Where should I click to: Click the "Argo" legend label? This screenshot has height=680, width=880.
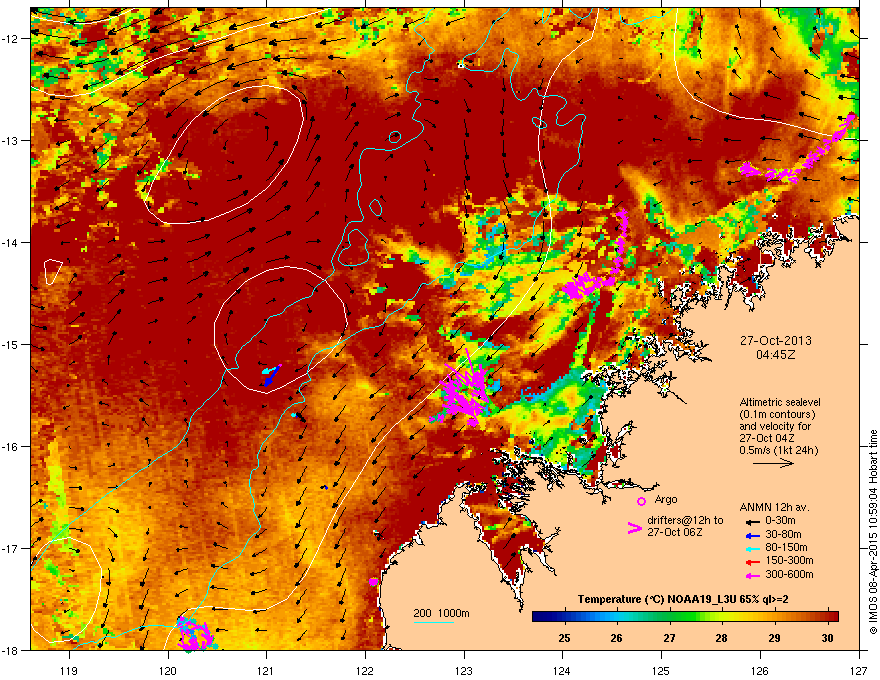pyautogui.click(x=666, y=499)
